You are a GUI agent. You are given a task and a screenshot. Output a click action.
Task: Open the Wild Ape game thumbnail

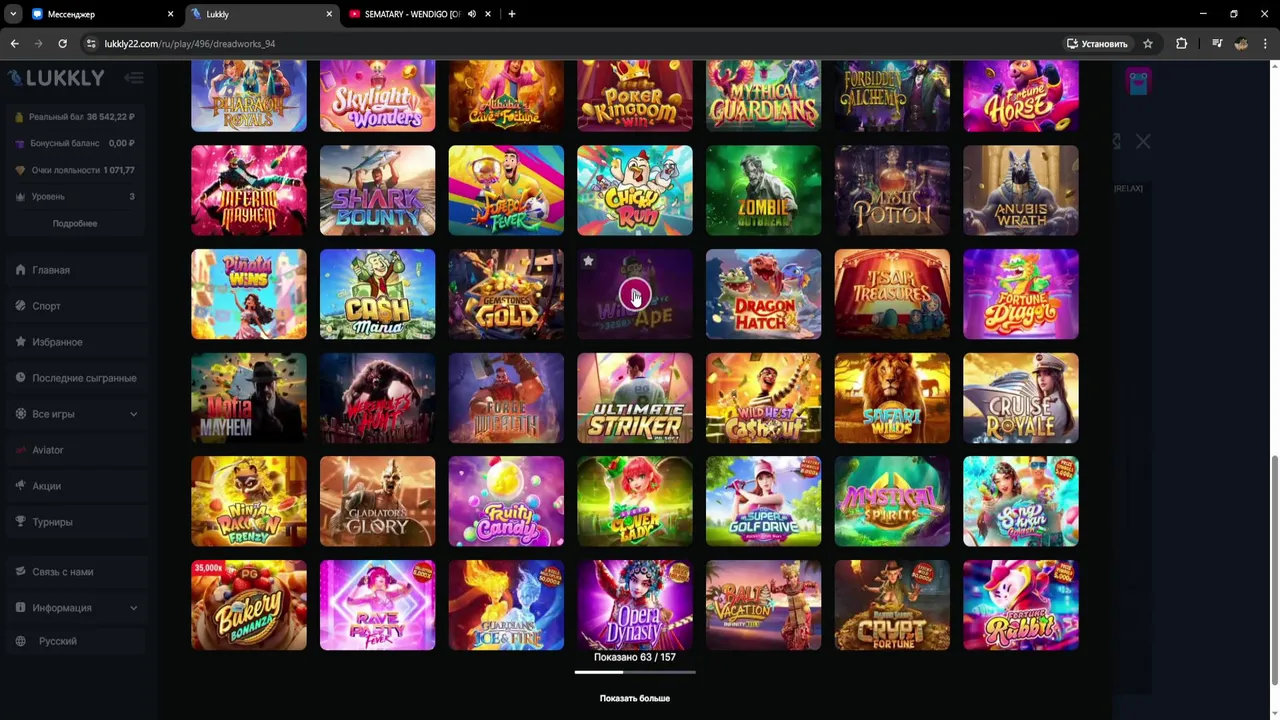(635, 294)
